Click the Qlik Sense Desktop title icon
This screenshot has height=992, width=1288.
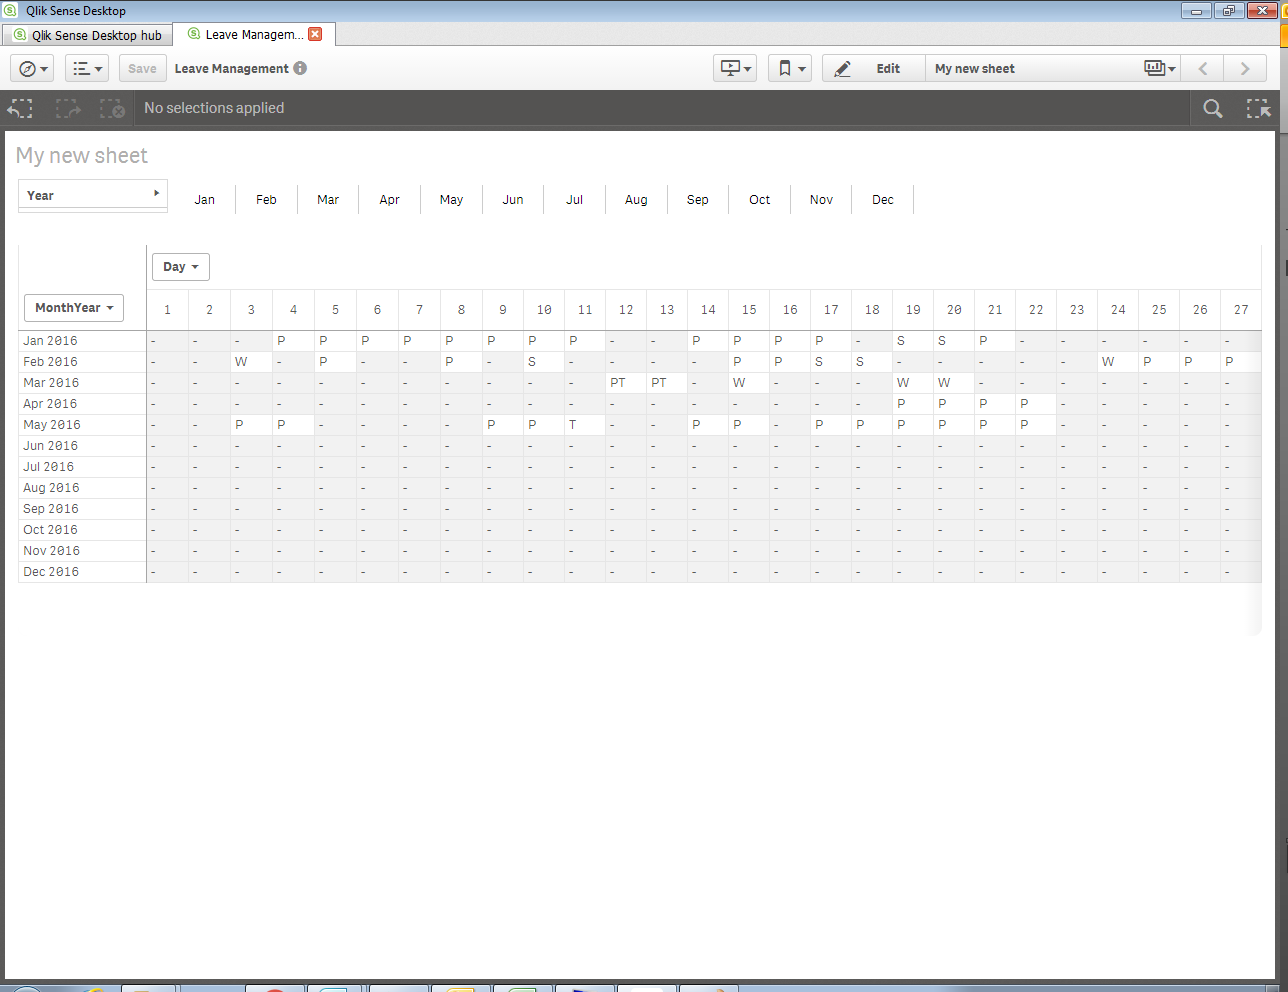[10, 10]
